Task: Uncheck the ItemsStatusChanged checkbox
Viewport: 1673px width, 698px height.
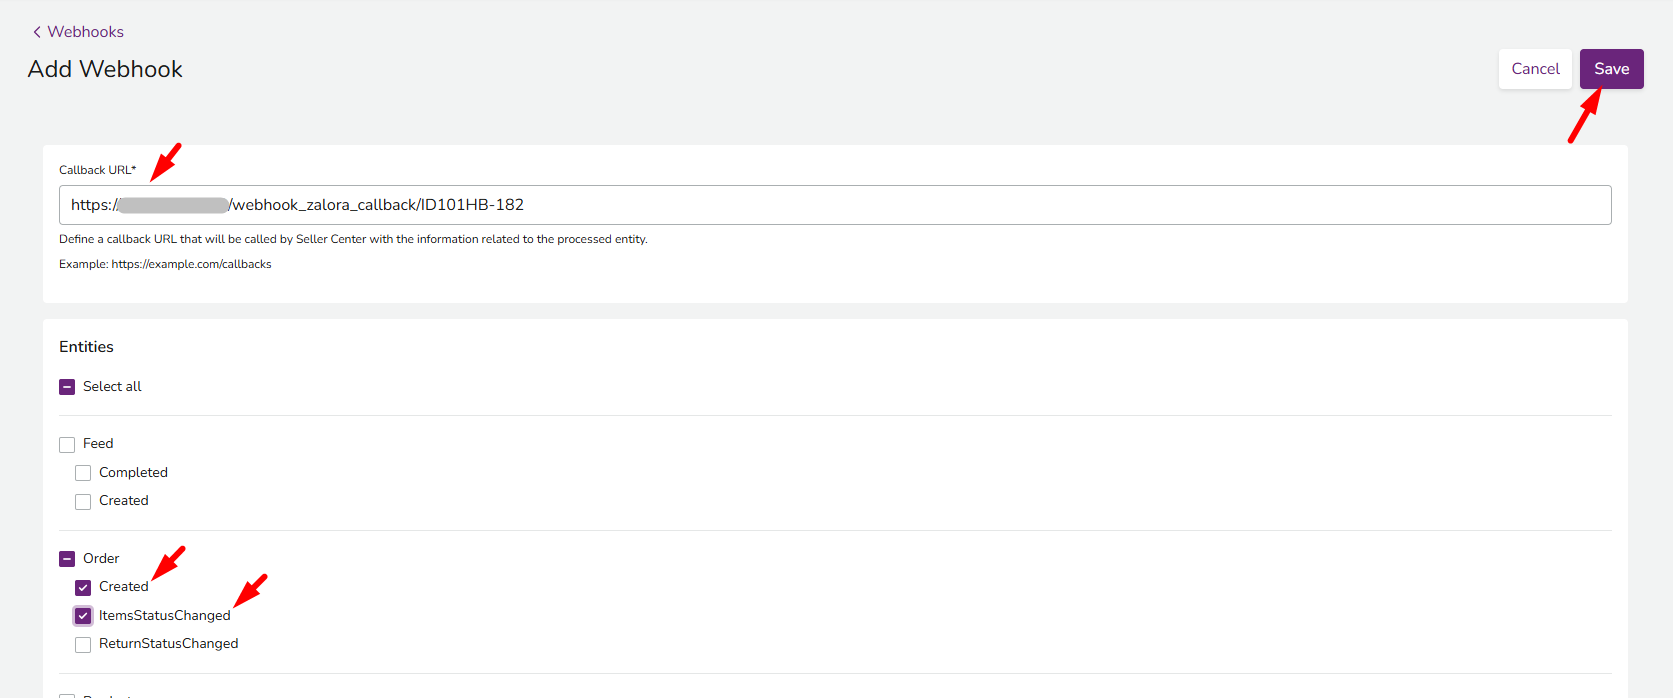Action: tap(83, 616)
